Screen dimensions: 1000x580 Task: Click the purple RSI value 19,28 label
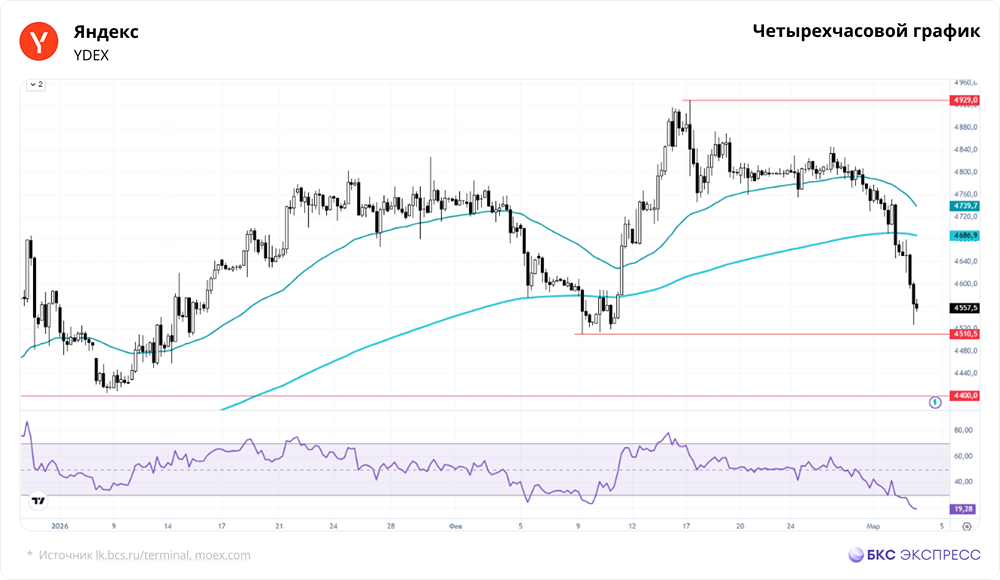point(964,509)
